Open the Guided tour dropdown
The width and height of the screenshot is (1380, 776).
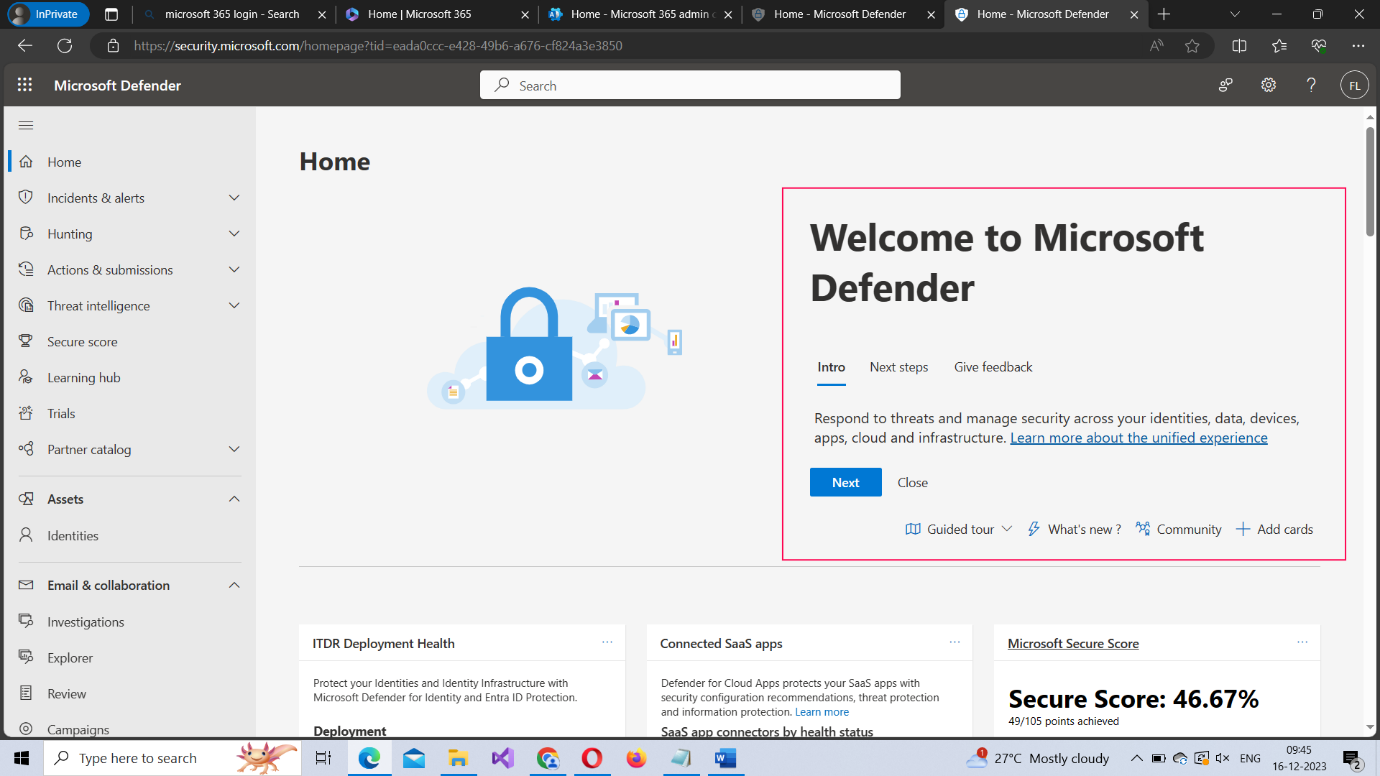pyautogui.click(x=959, y=529)
